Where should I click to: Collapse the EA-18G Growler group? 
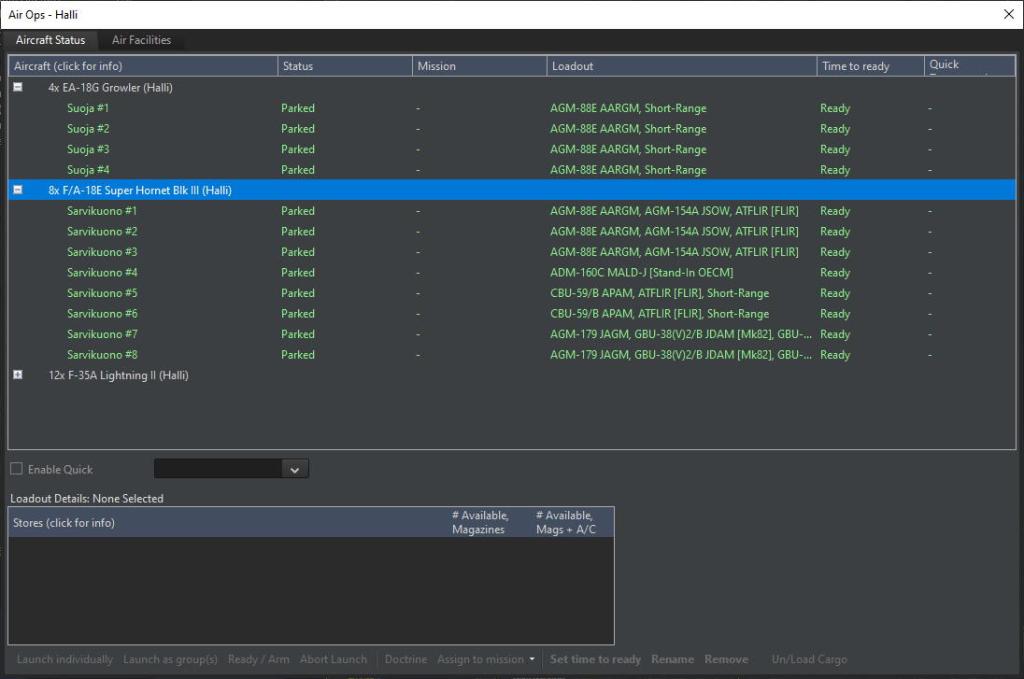pyautogui.click(x=18, y=88)
